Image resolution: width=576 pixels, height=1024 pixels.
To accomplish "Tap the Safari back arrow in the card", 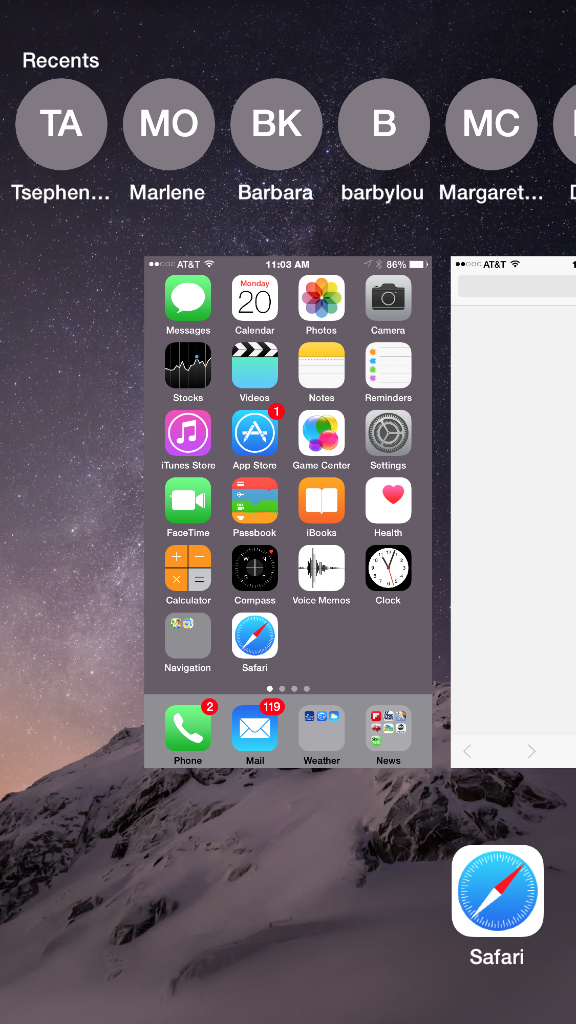I will pos(467,751).
